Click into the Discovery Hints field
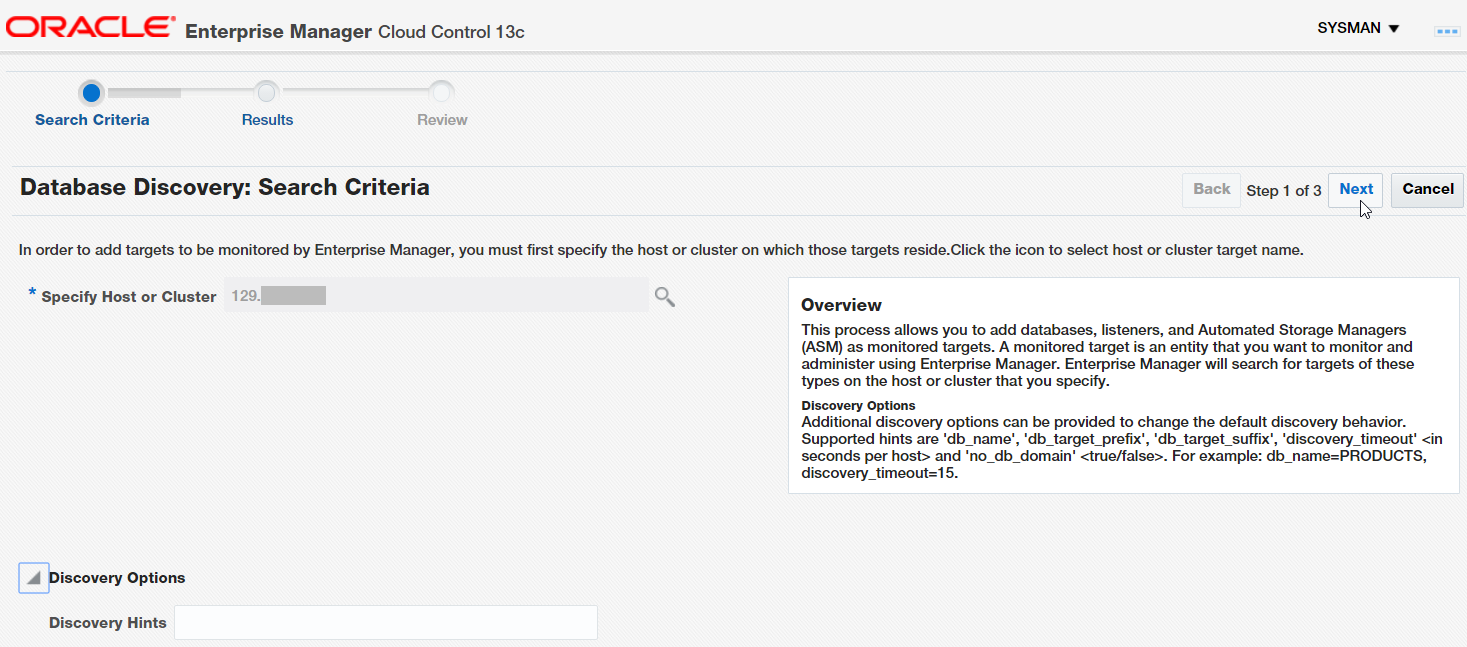 point(386,622)
